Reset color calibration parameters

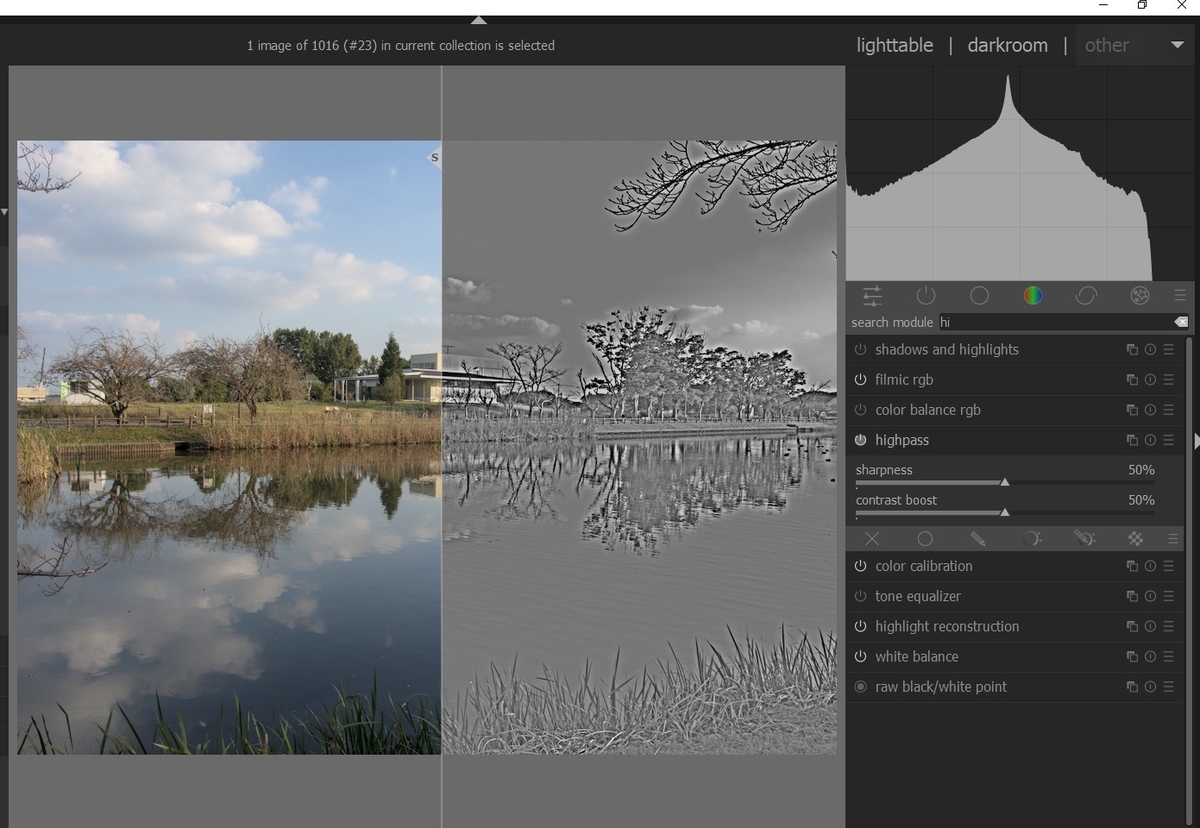(x=1150, y=566)
